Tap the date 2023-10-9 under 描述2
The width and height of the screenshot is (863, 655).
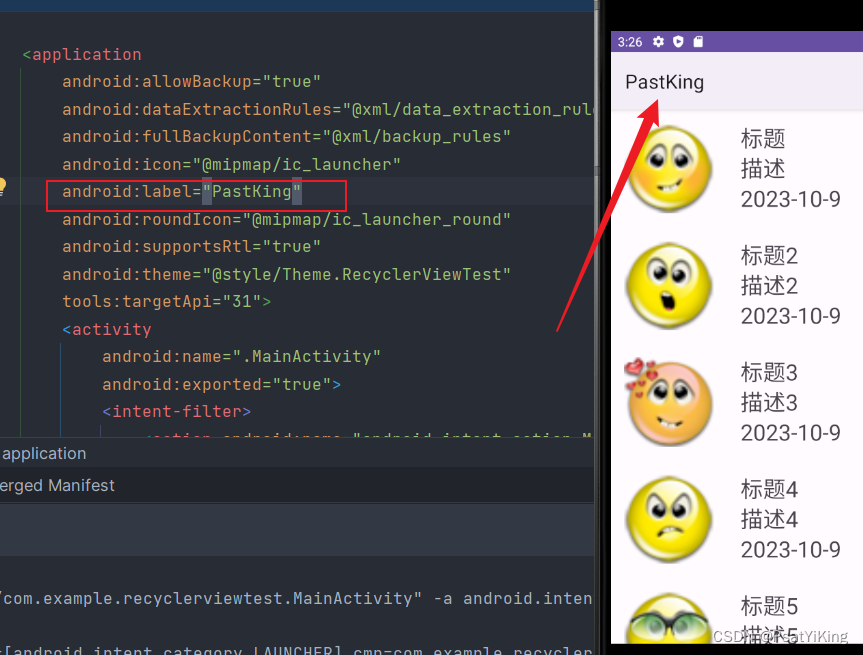790,316
